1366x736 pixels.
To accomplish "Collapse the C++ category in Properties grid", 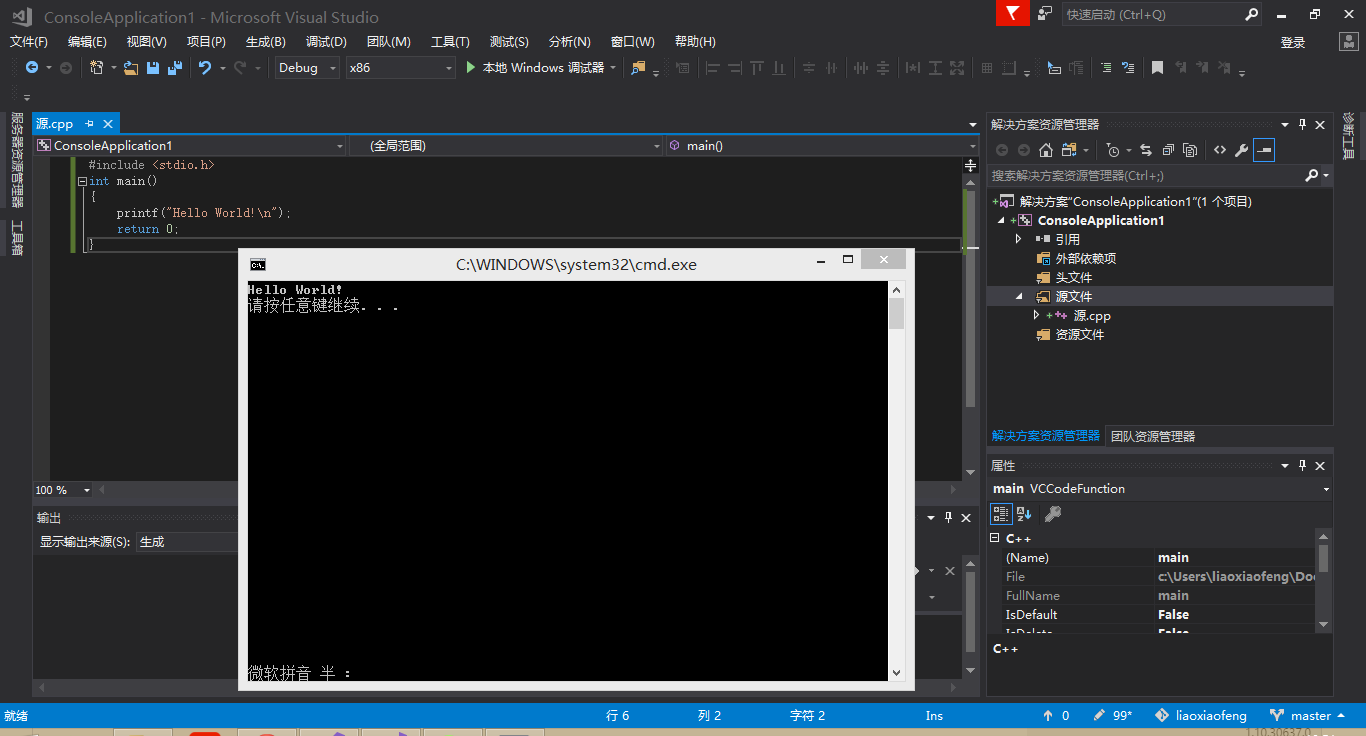I will [995, 538].
